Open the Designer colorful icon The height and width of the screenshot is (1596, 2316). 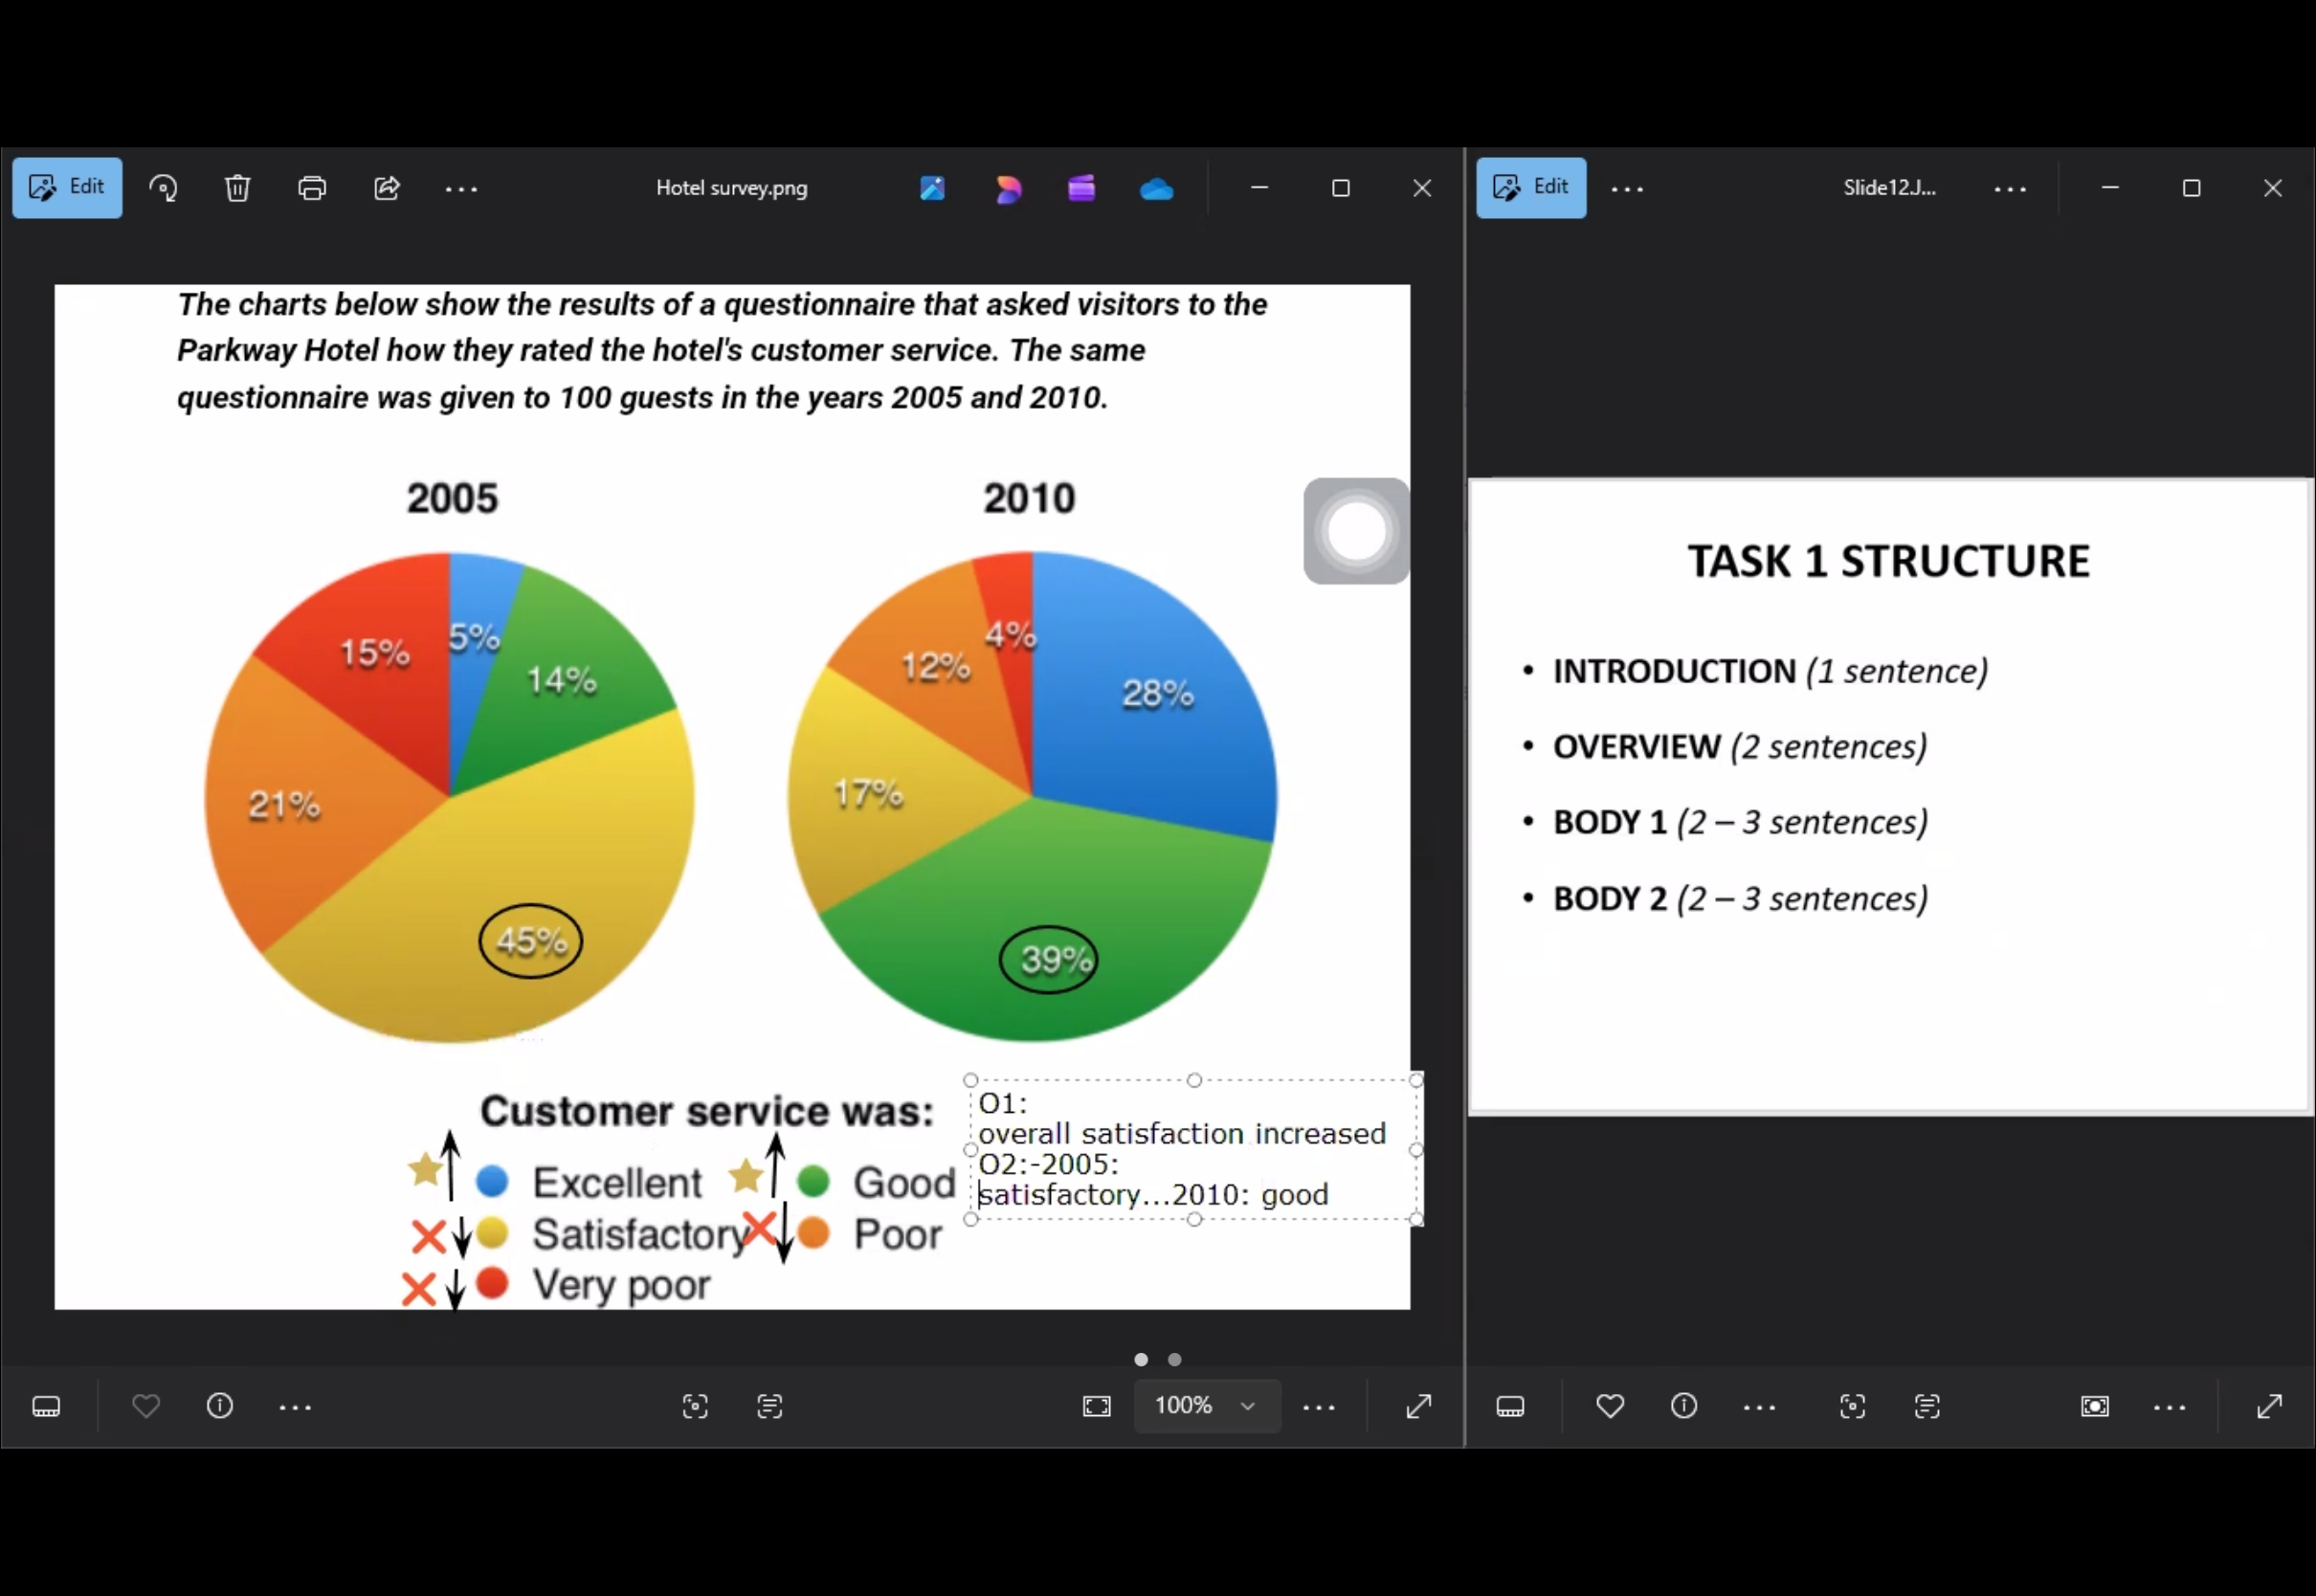pos(1008,188)
